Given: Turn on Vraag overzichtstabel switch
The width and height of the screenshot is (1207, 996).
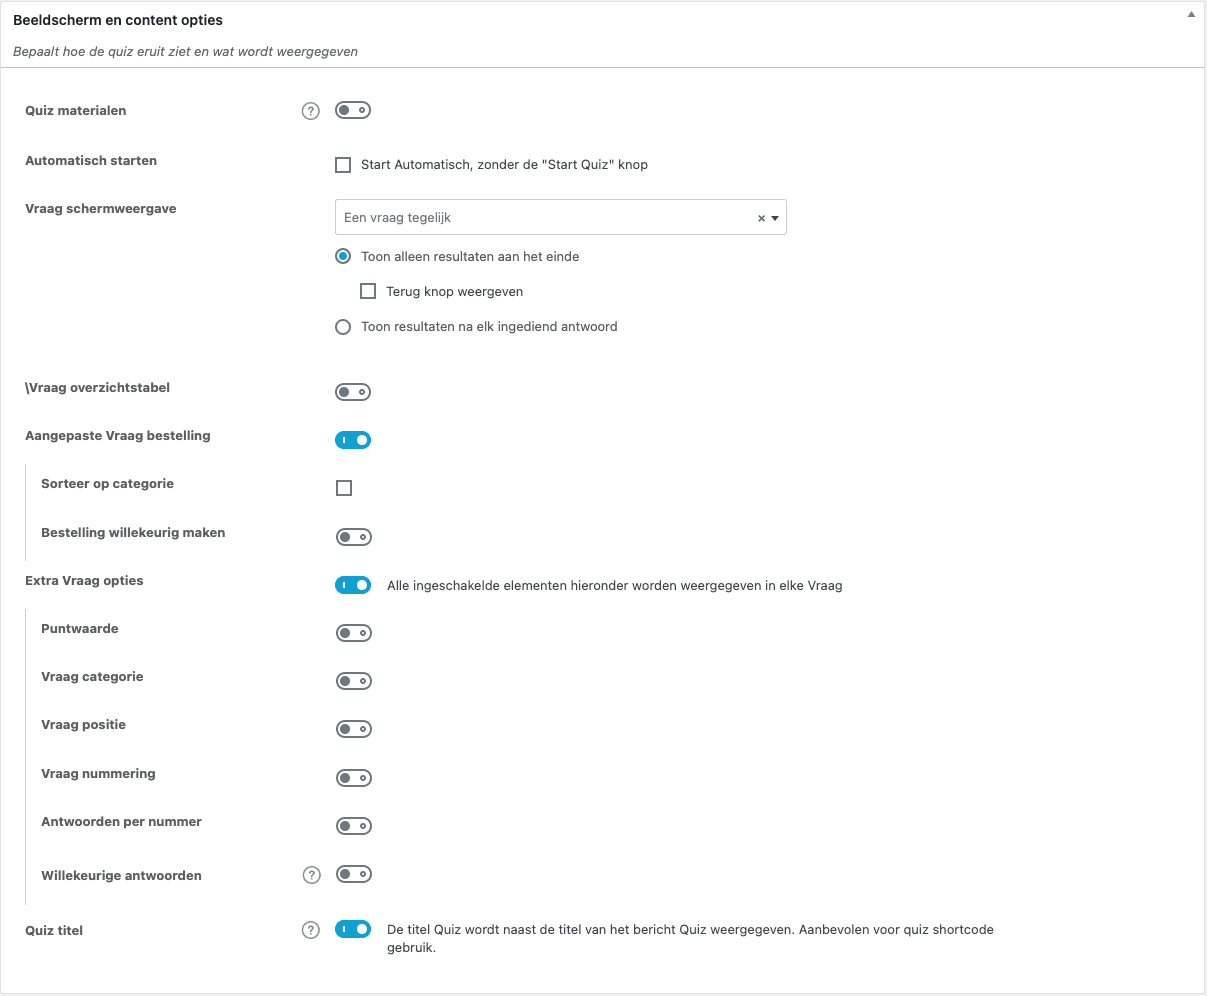Looking at the screenshot, I should pyautogui.click(x=353, y=392).
